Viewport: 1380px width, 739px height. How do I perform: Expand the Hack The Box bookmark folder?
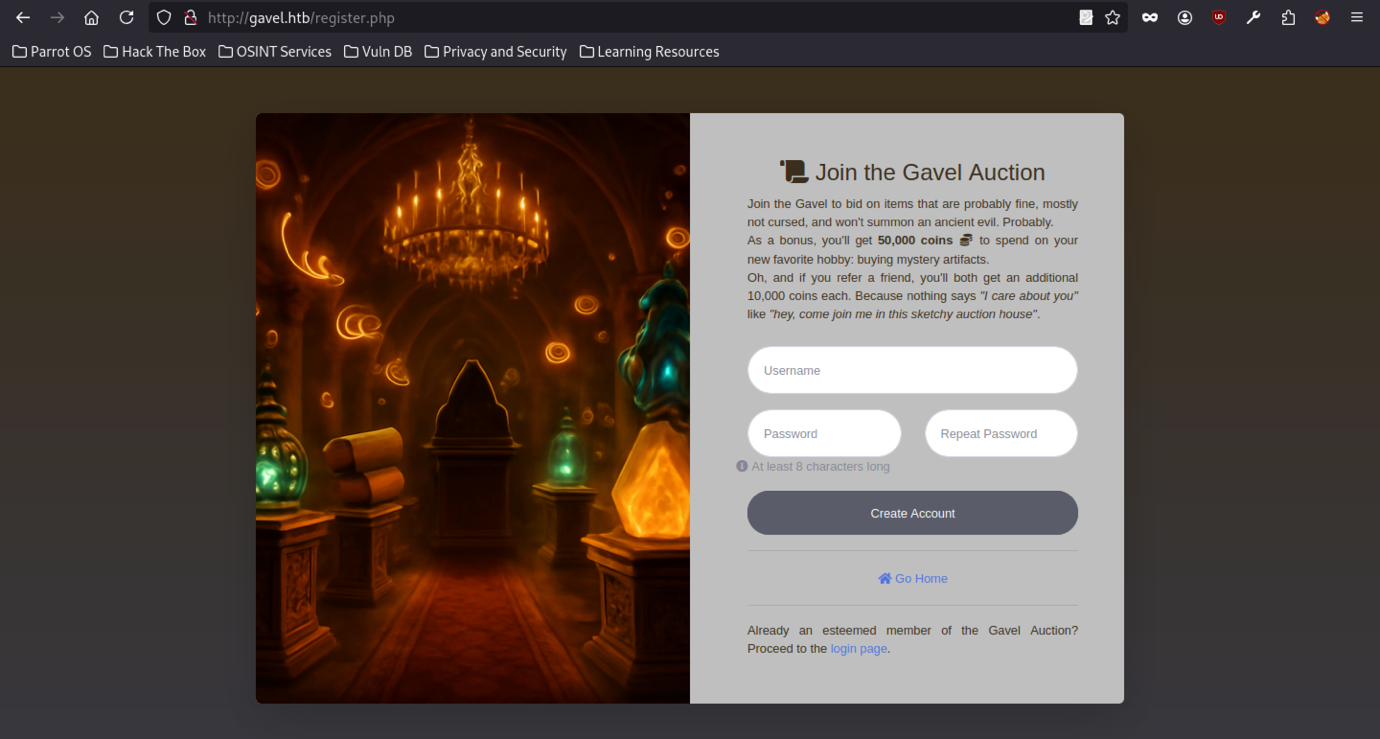point(154,52)
